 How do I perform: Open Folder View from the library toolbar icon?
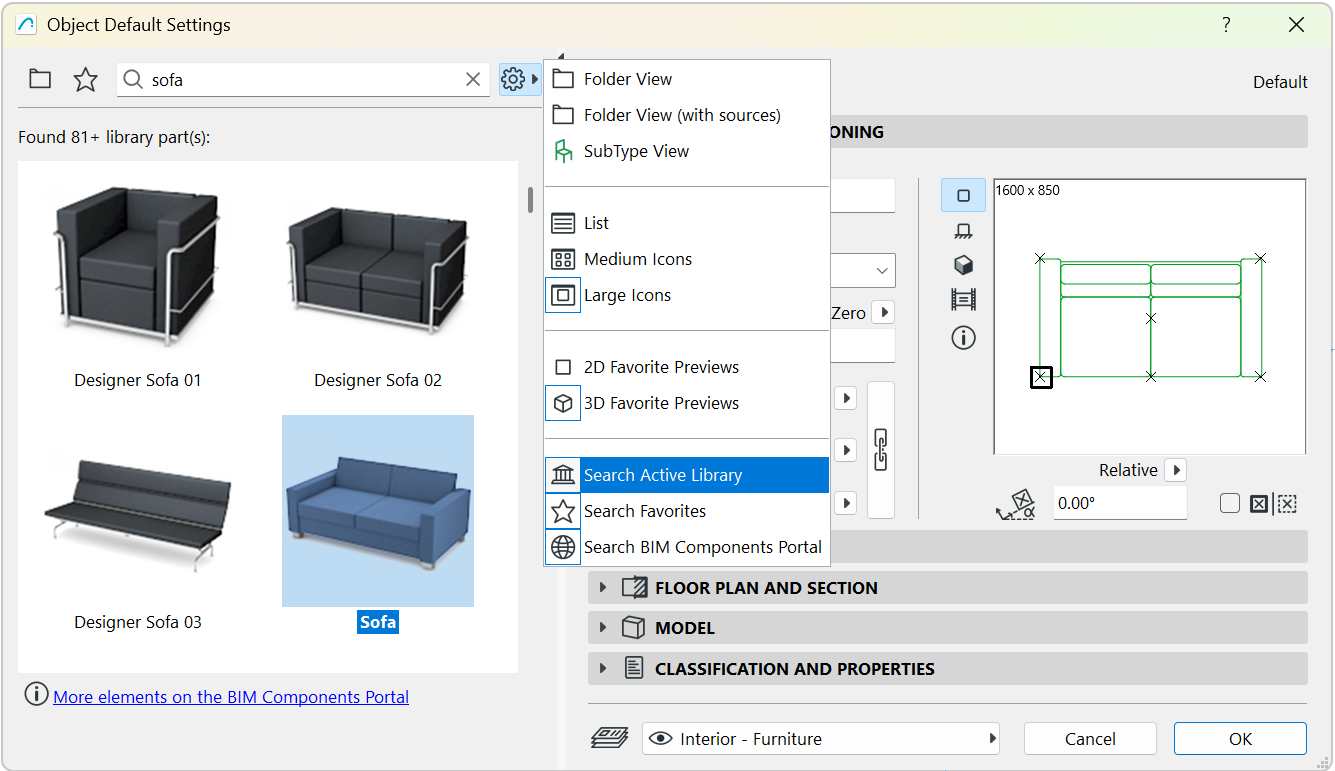click(x=40, y=79)
